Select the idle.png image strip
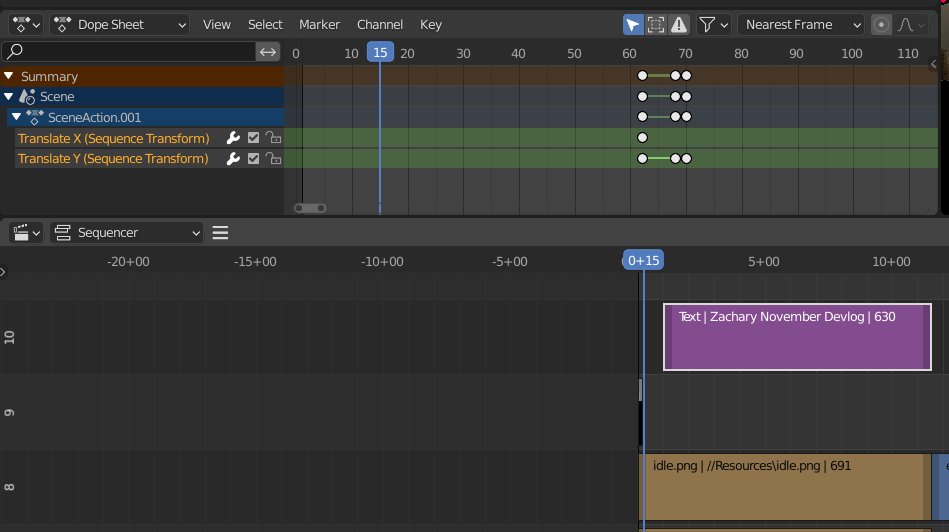949x532 pixels. 785,487
